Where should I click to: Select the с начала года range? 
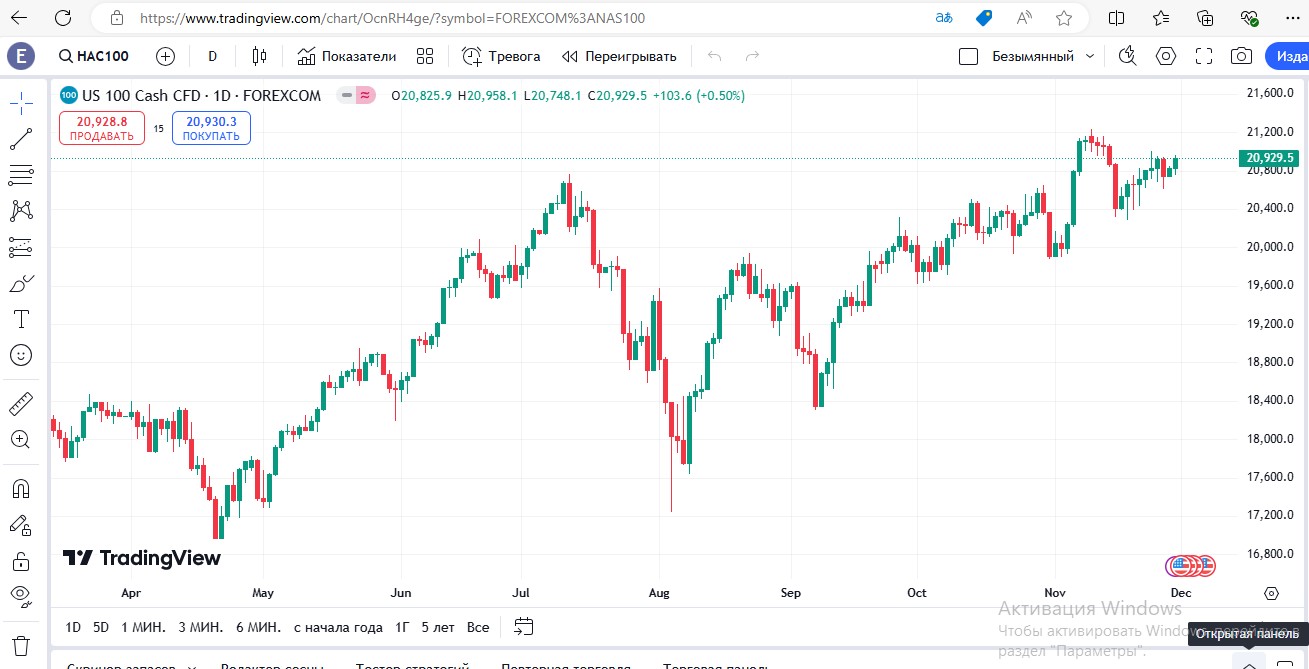pyautogui.click(x=338, y=627)
